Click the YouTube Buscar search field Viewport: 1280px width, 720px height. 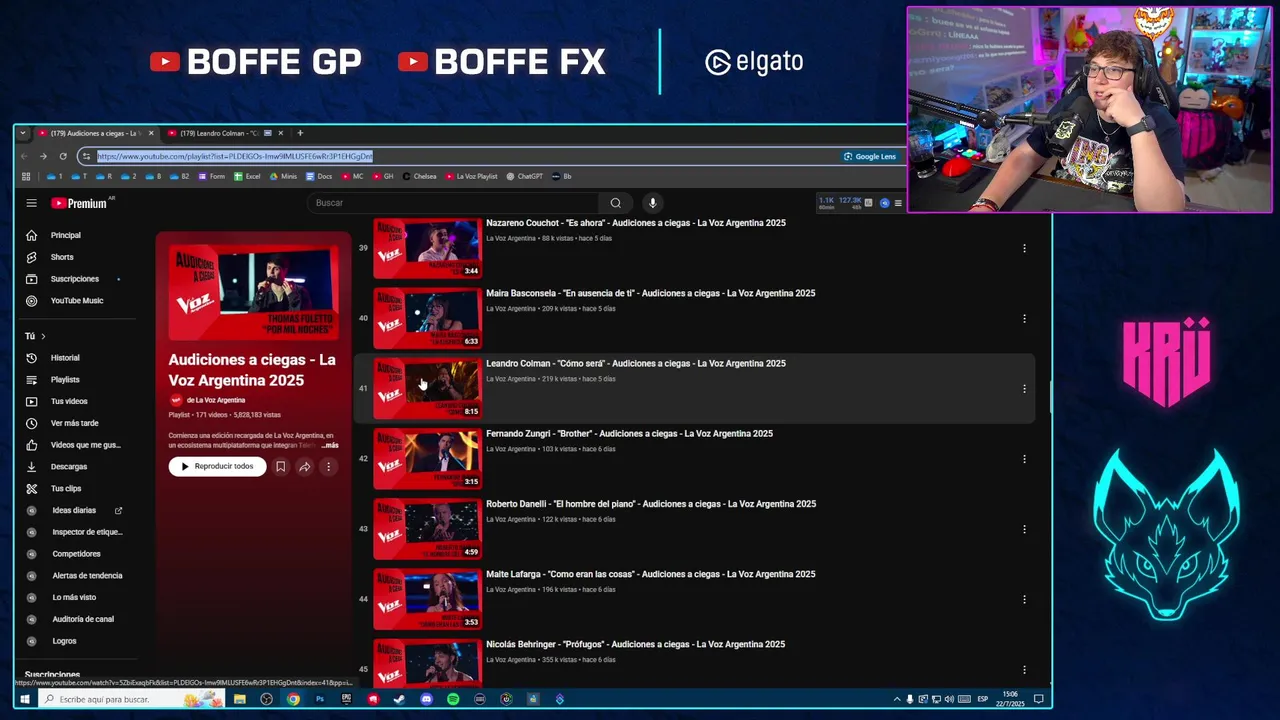pyautogui.click(x=454, y=203)
